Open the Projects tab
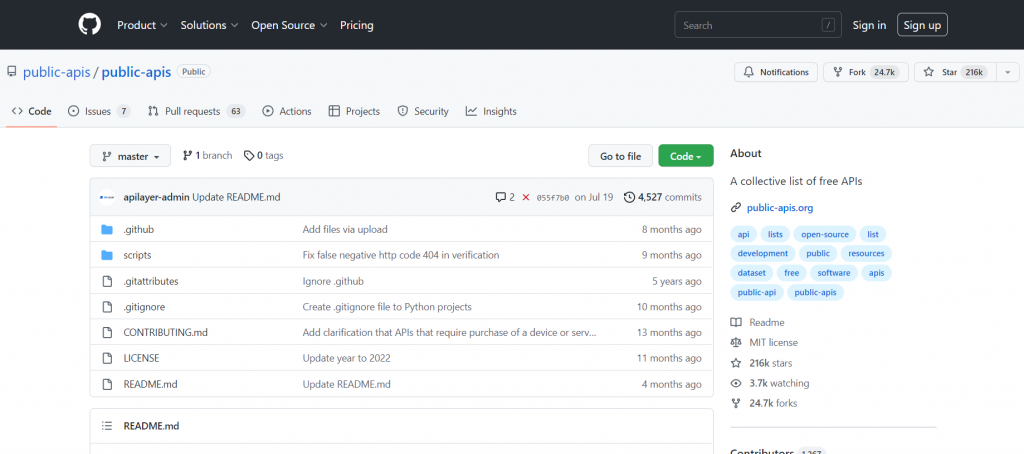The height and width of the screenshot is (454, 1024). [354, 111]
